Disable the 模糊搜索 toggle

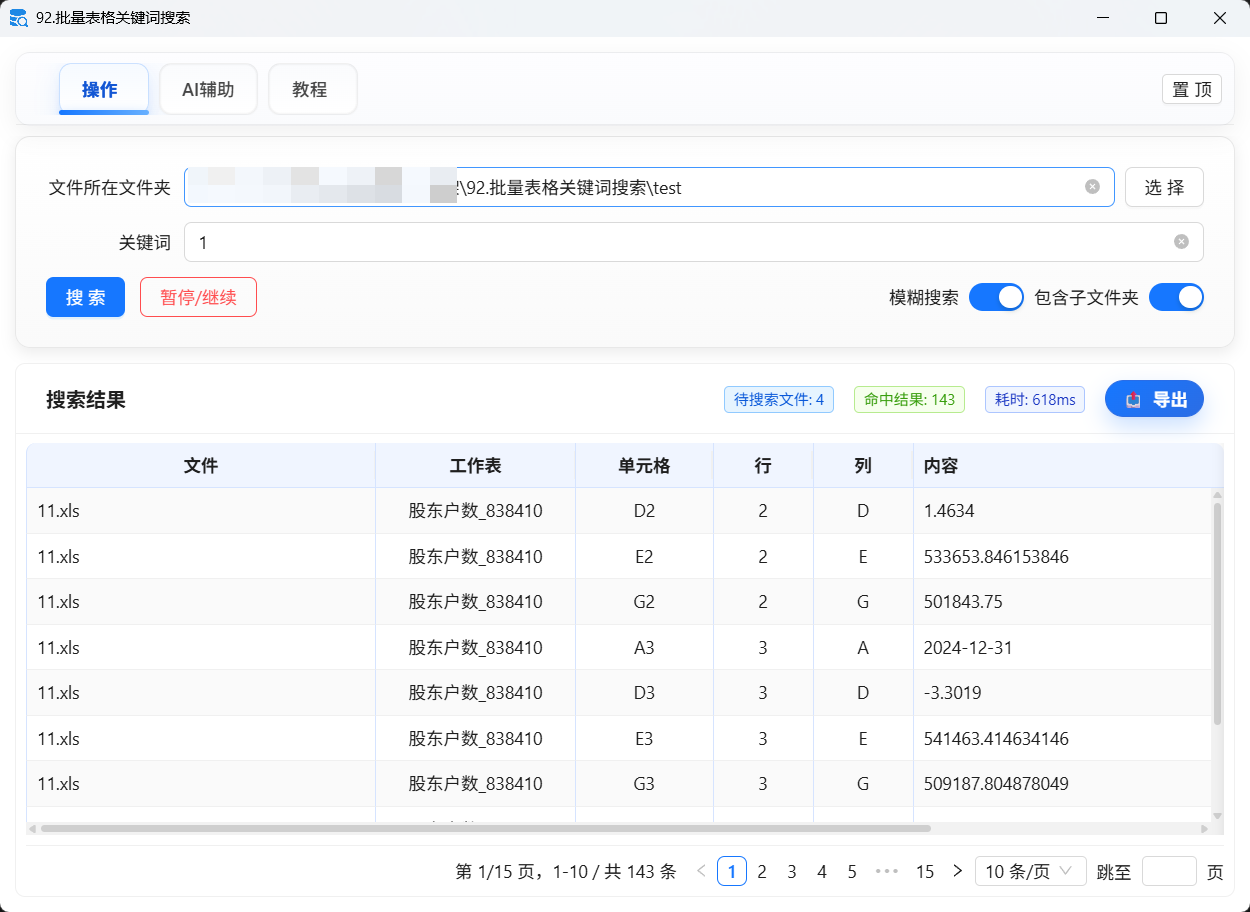(x=996, y=297)
